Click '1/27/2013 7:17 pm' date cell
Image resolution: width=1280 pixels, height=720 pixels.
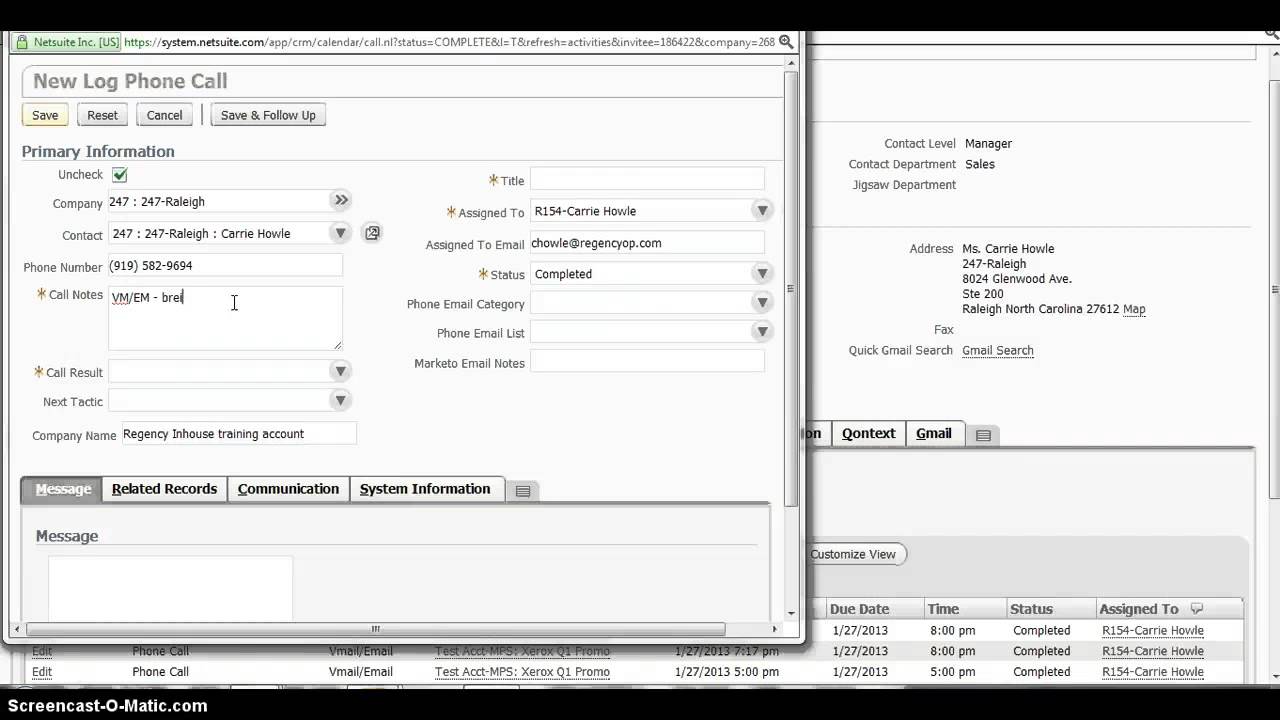coord(727,651)
